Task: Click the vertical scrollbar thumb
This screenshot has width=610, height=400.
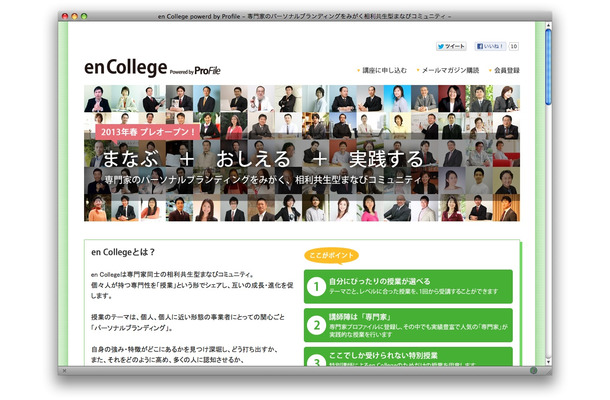Action: (548, 67)
